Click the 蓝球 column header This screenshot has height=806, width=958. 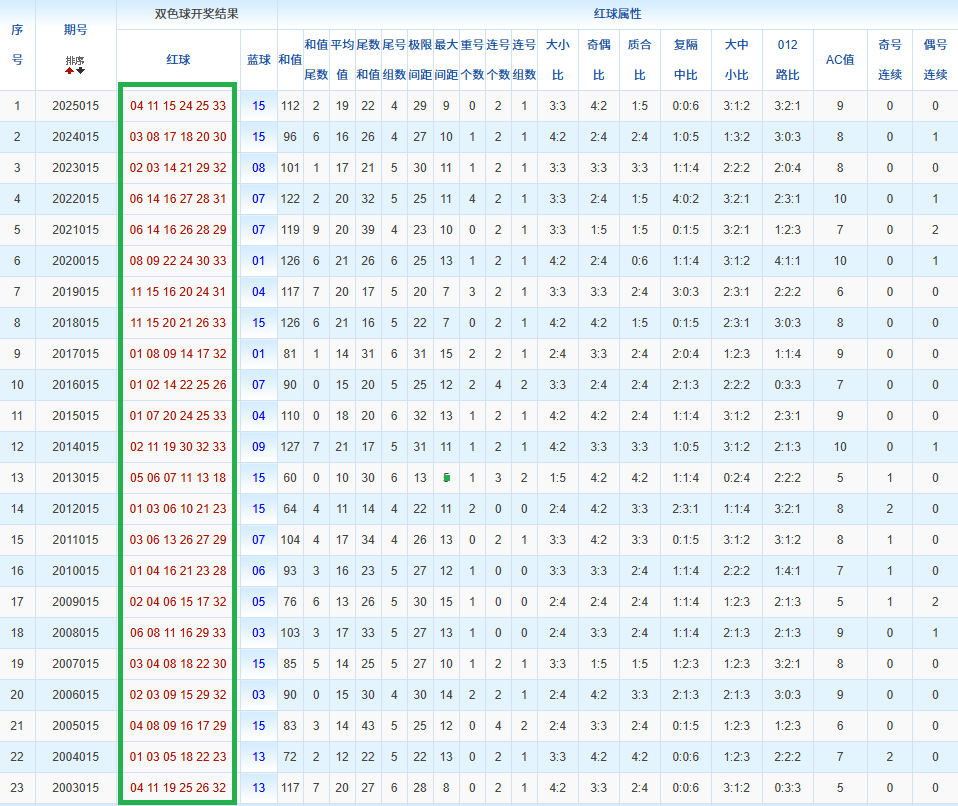pos(258,60)
